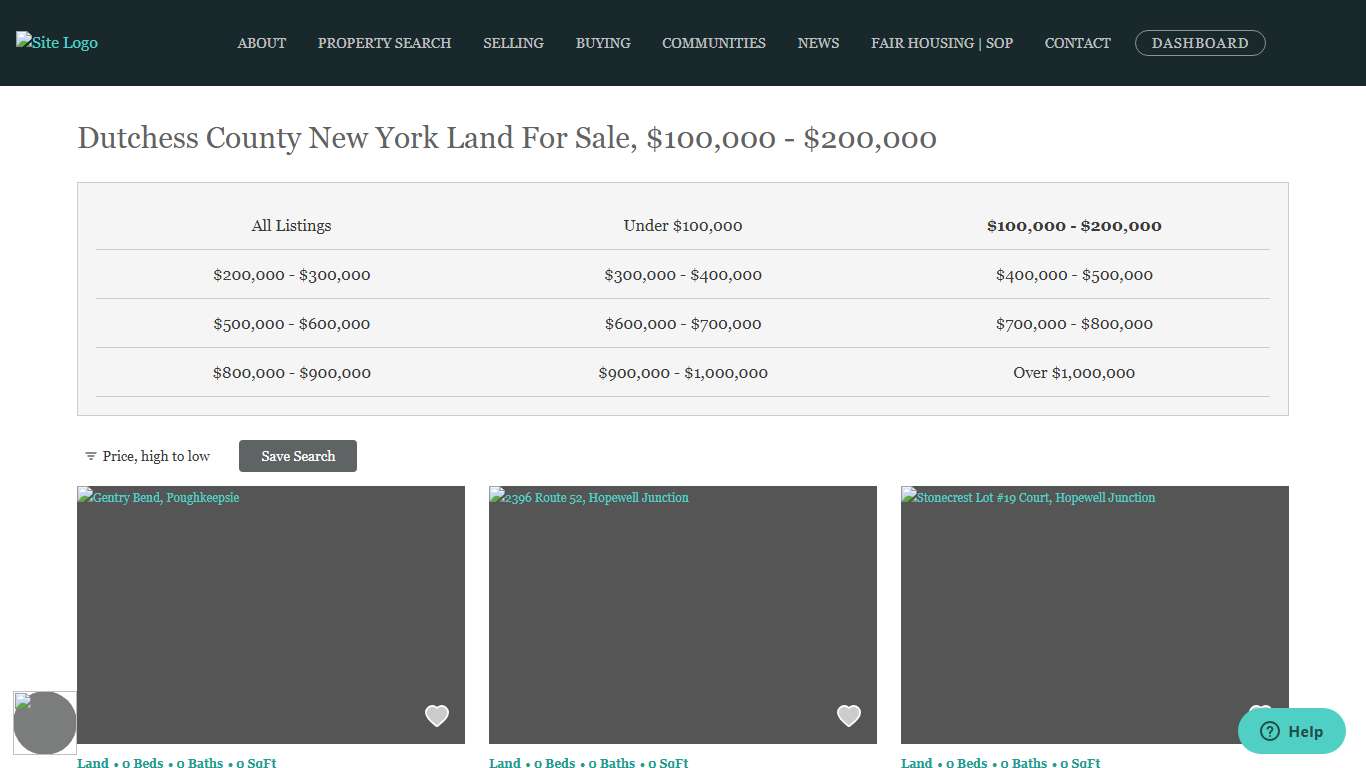Select the All Listings tab

coord(291,225)
